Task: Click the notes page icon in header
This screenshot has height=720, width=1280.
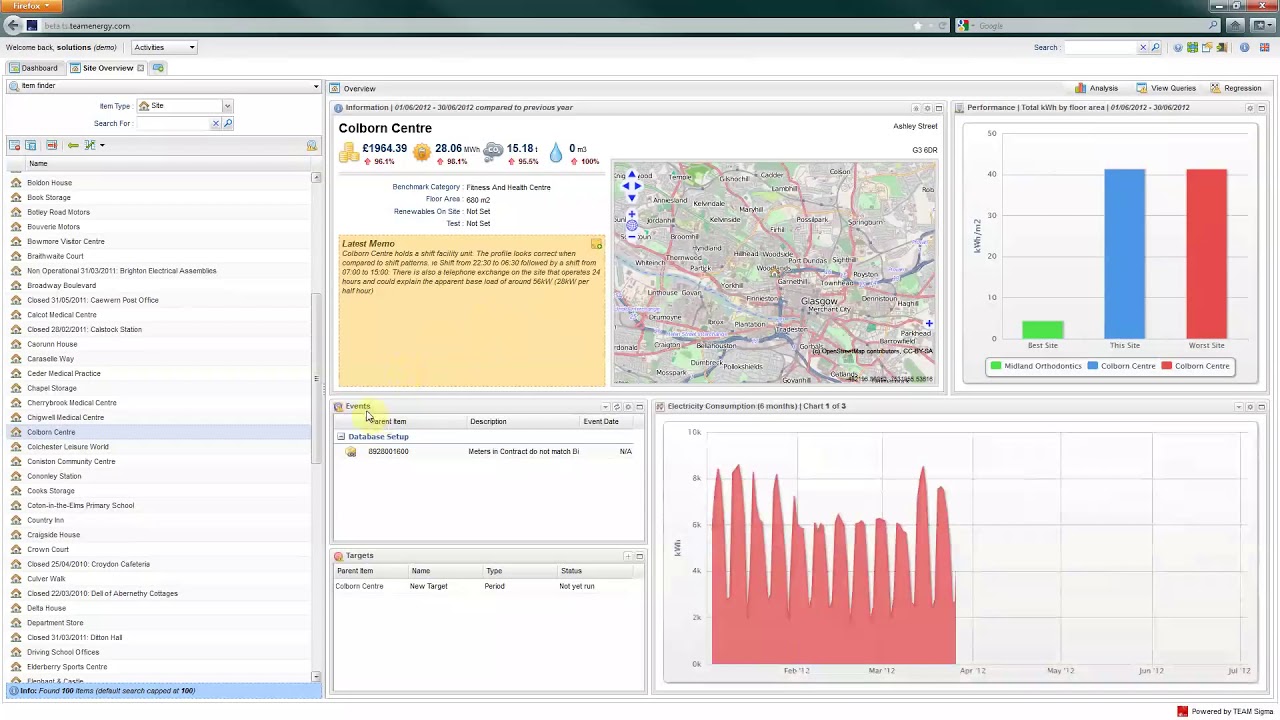Action: point(1207,47)
